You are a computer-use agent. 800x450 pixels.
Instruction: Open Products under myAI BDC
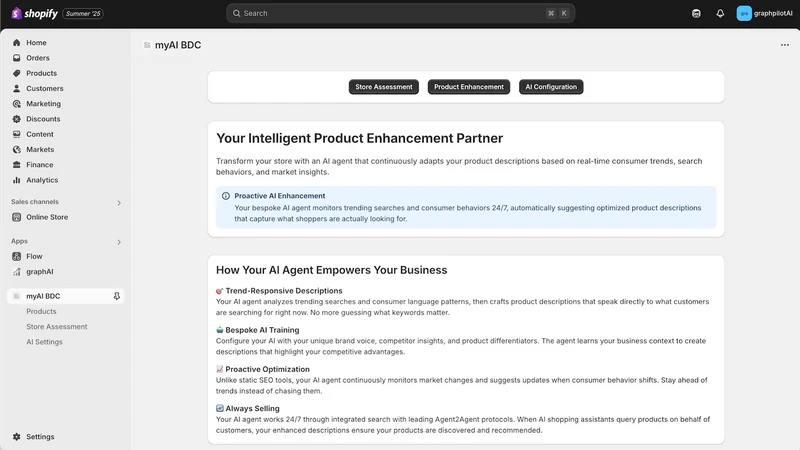tap(41, 311)
